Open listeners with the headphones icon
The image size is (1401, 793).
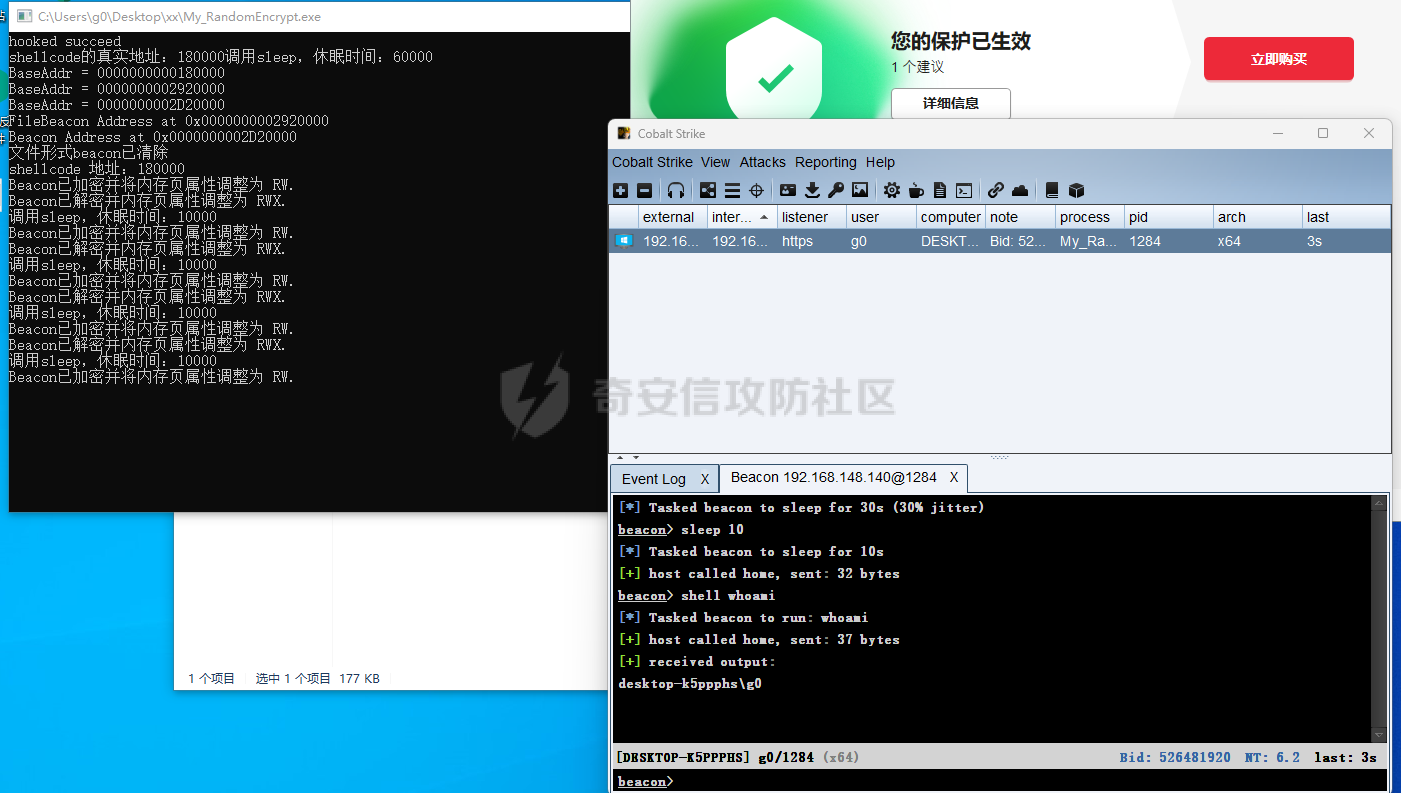676,190
